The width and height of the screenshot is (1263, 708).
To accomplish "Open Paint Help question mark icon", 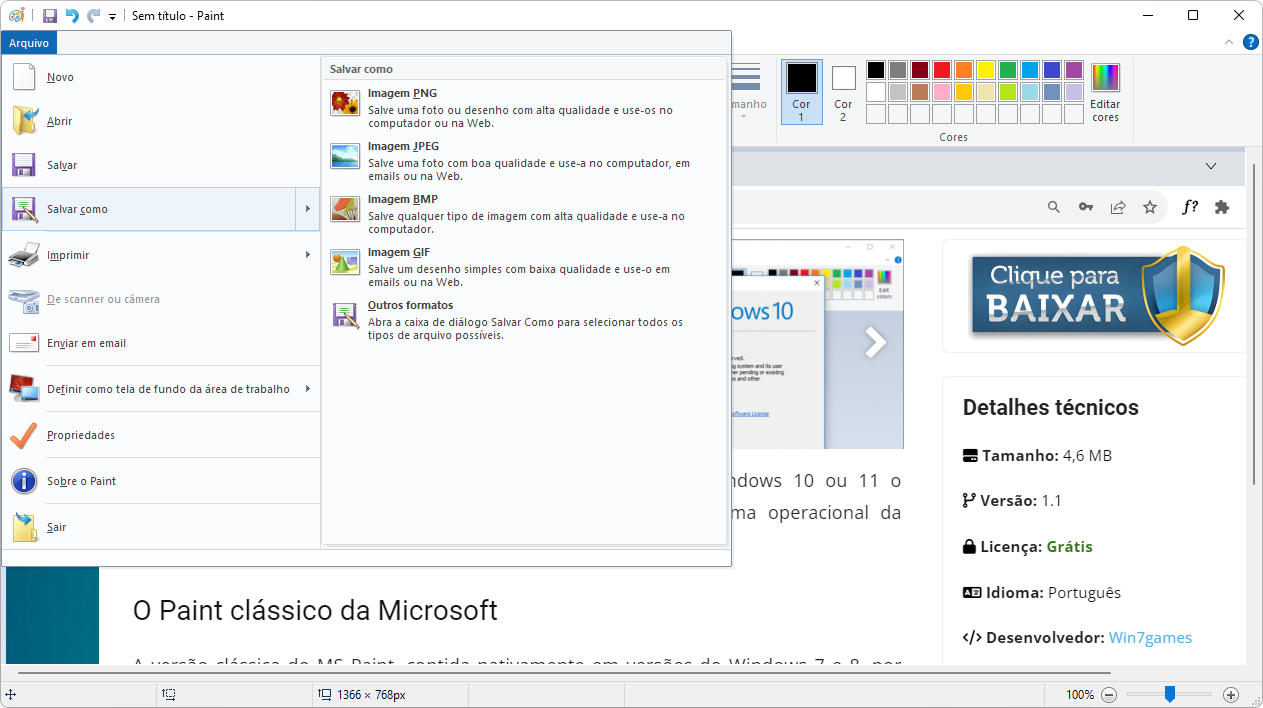I will tap(1250, 43).
